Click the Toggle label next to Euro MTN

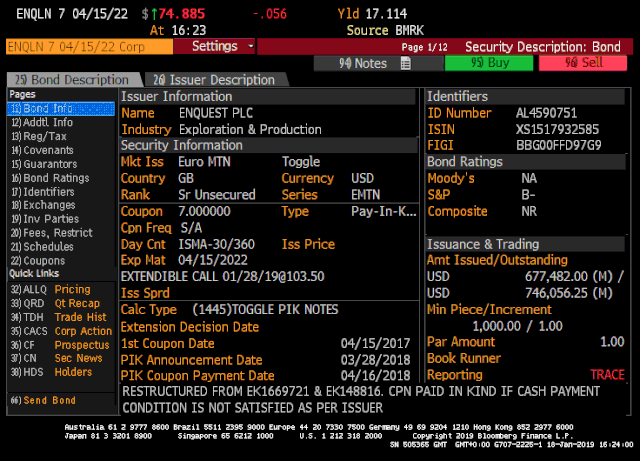click(301, 162)
